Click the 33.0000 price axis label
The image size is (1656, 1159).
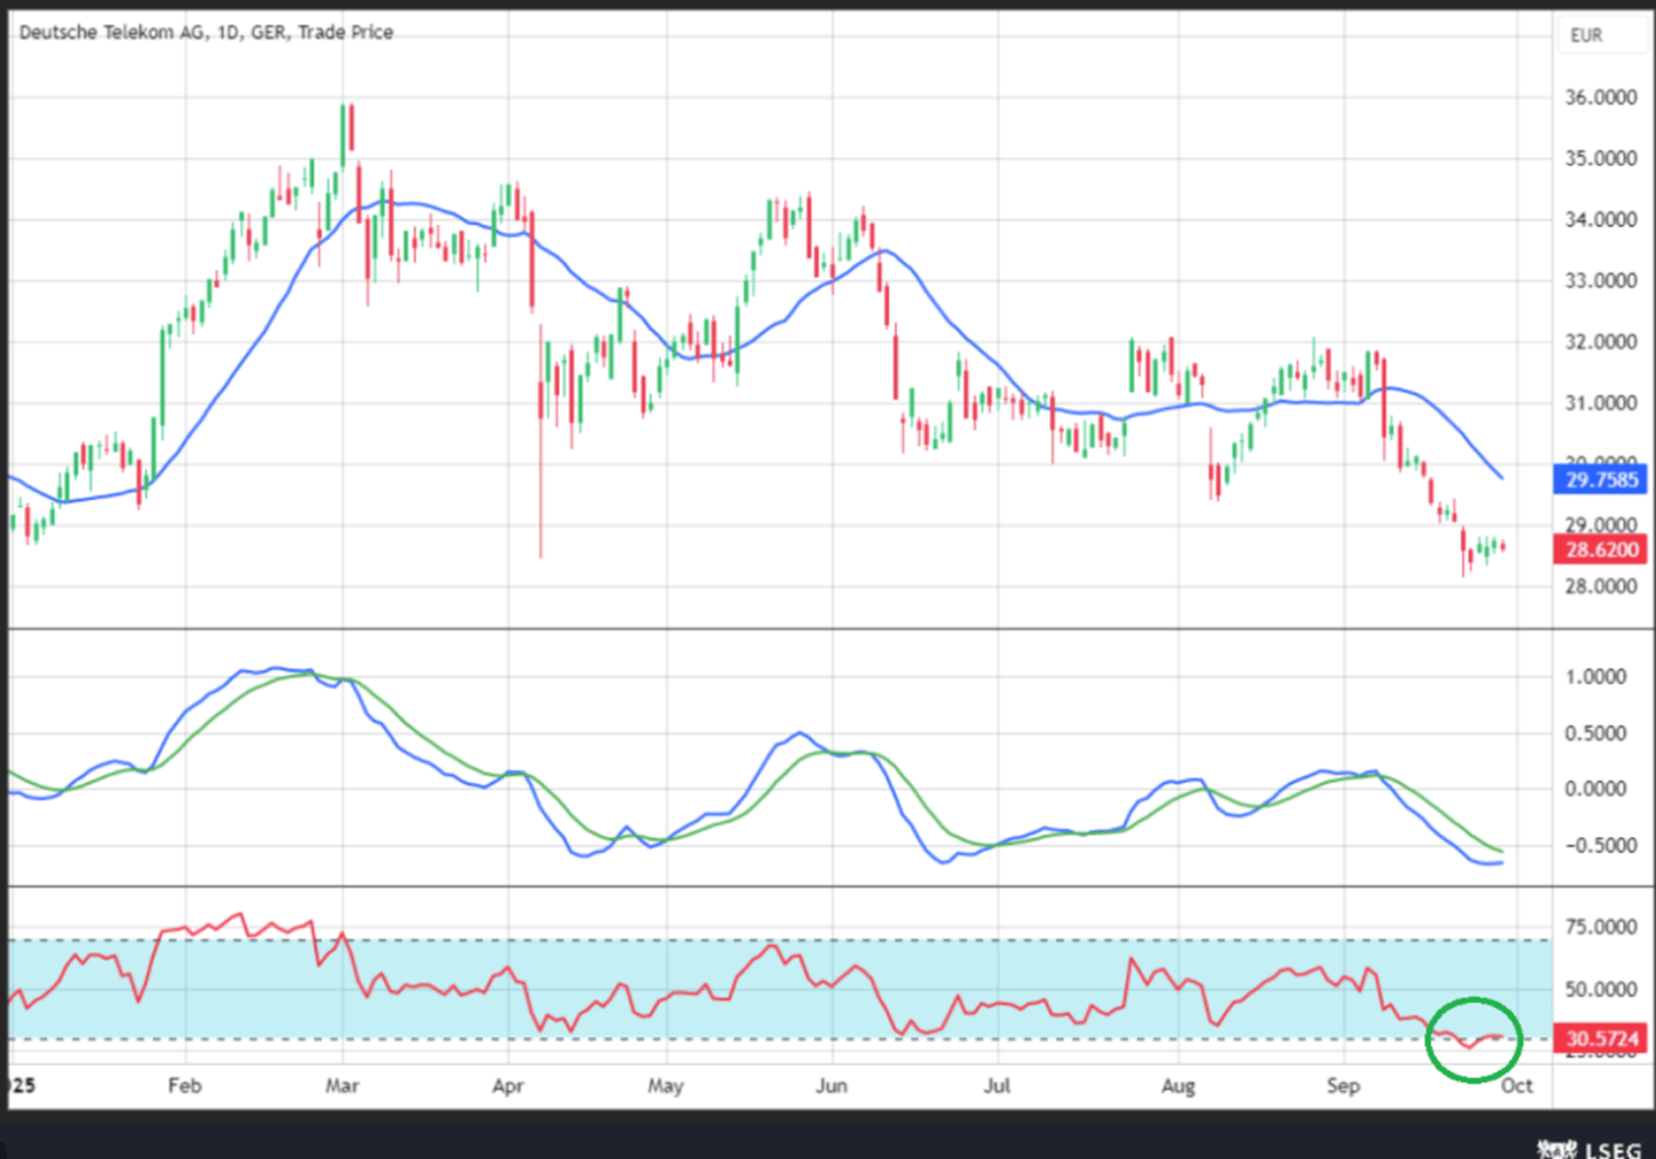click(1601, 280)
